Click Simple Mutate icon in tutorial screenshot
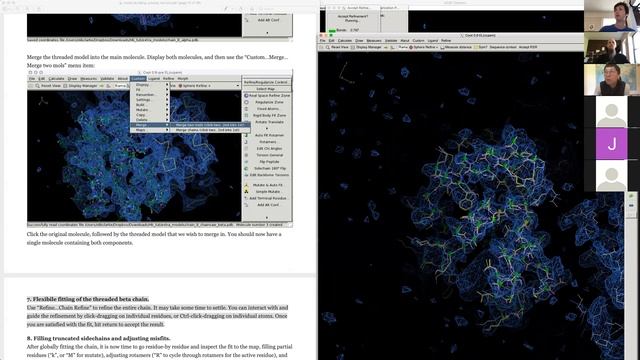Image resolution: width=640 pixels, height=360 pixels. [246, 191]
